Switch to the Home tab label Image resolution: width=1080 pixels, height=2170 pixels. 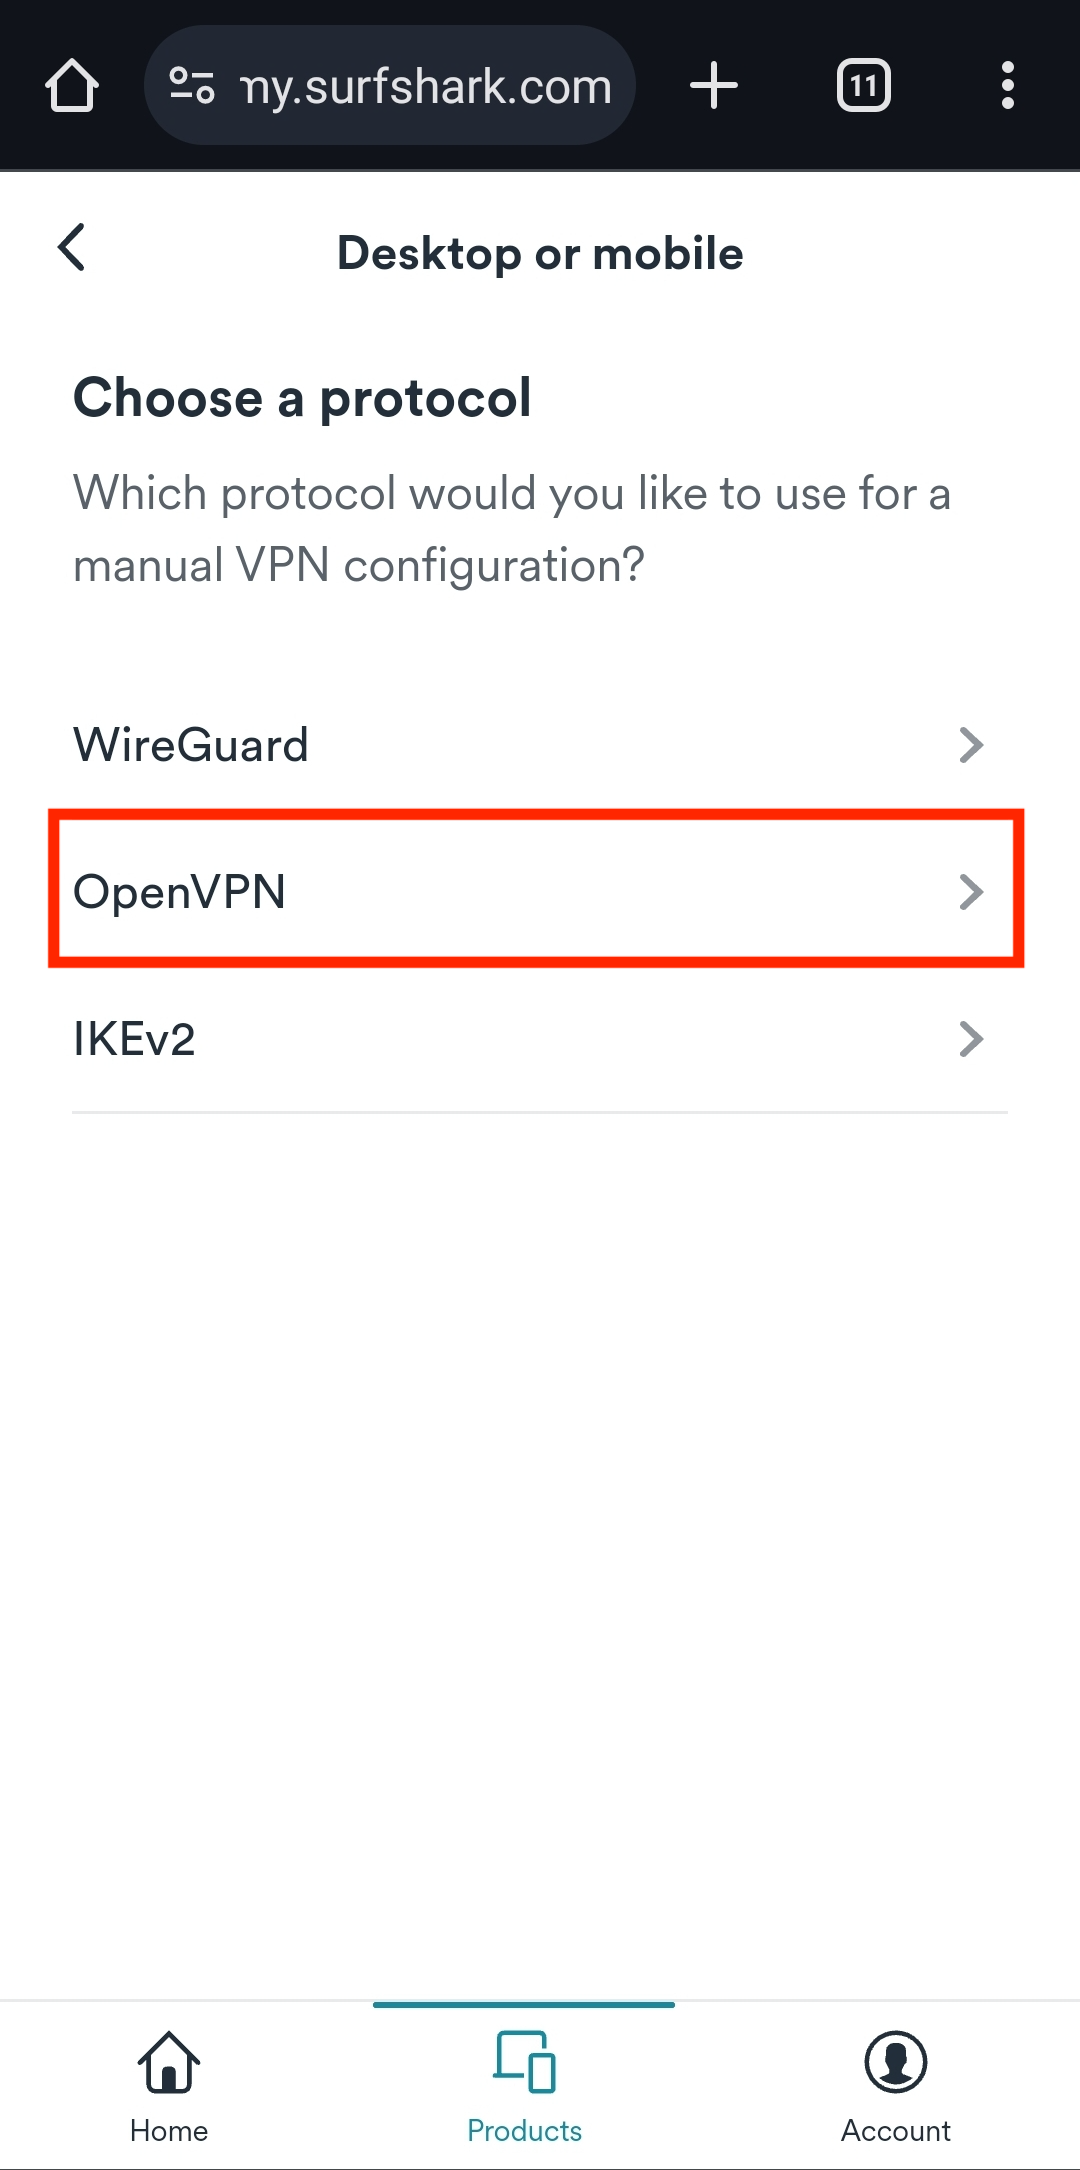[x=169, y=2131]
